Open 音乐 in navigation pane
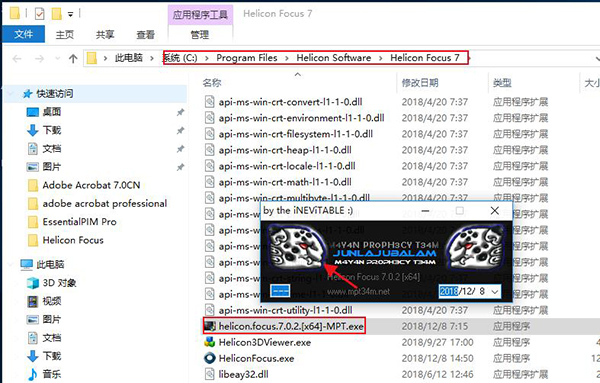This screenshot has width=600, height=383. 52,374
